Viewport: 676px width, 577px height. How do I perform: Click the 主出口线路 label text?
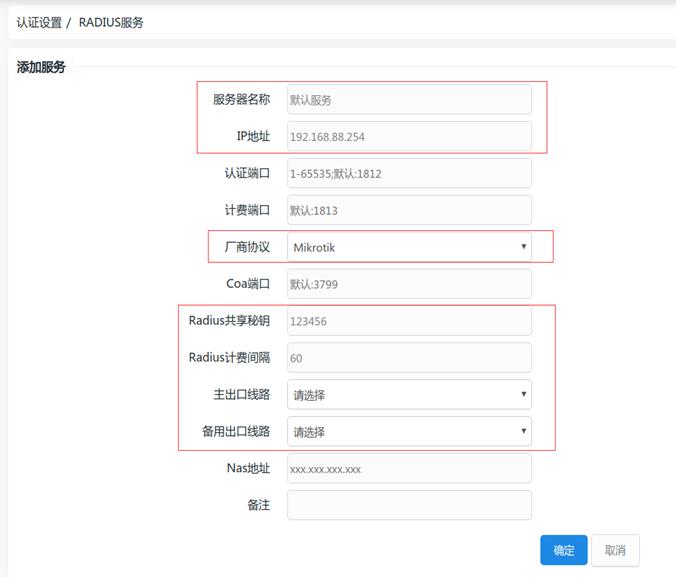[235, 394]
